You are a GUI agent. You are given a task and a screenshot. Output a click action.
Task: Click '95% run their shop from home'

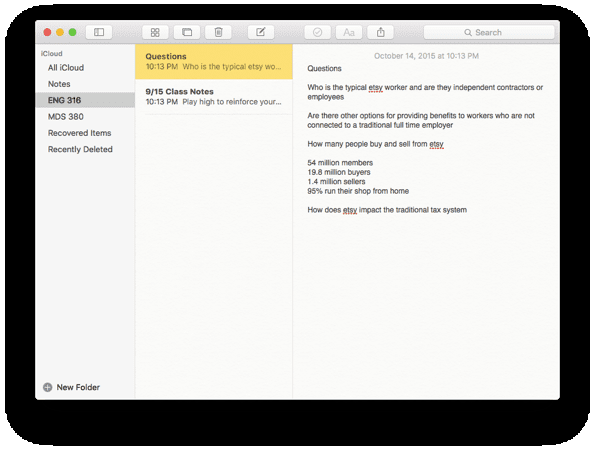point(358,191)
